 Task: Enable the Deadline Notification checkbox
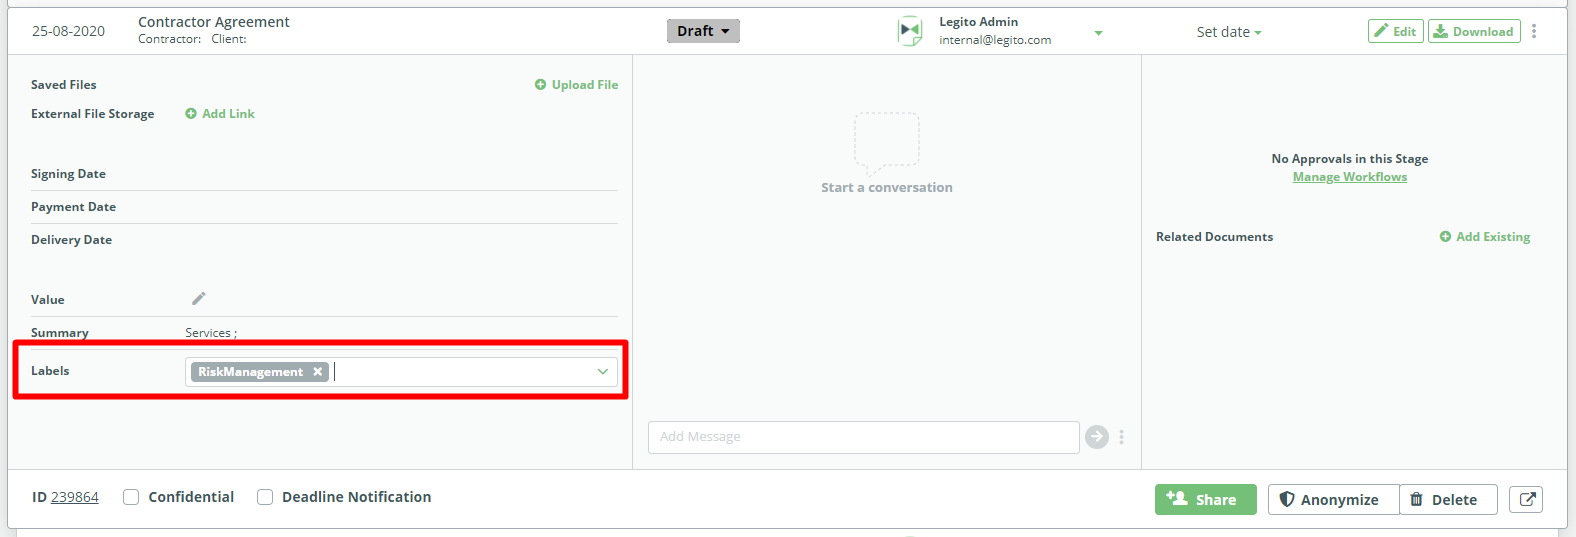pos(265,497)
